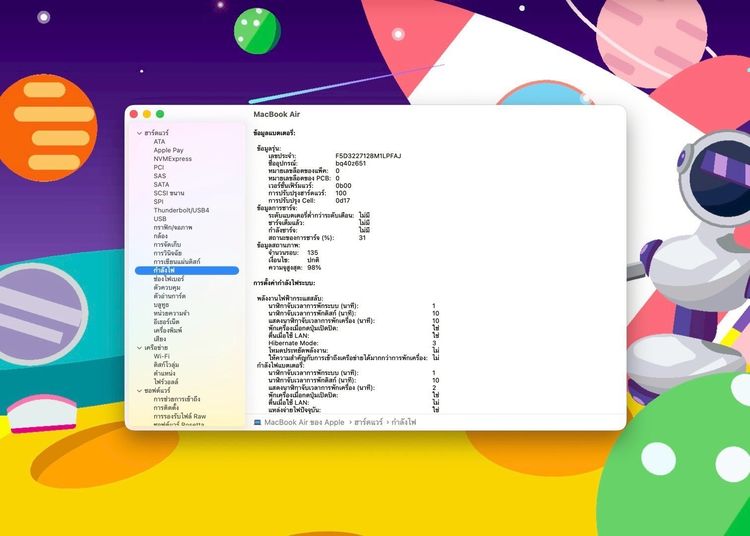Click 'MacBook Air ของ Apple' in the path bar
This screenshot has height=536, width=750.
pyautogui.click(x=304, y=422)
